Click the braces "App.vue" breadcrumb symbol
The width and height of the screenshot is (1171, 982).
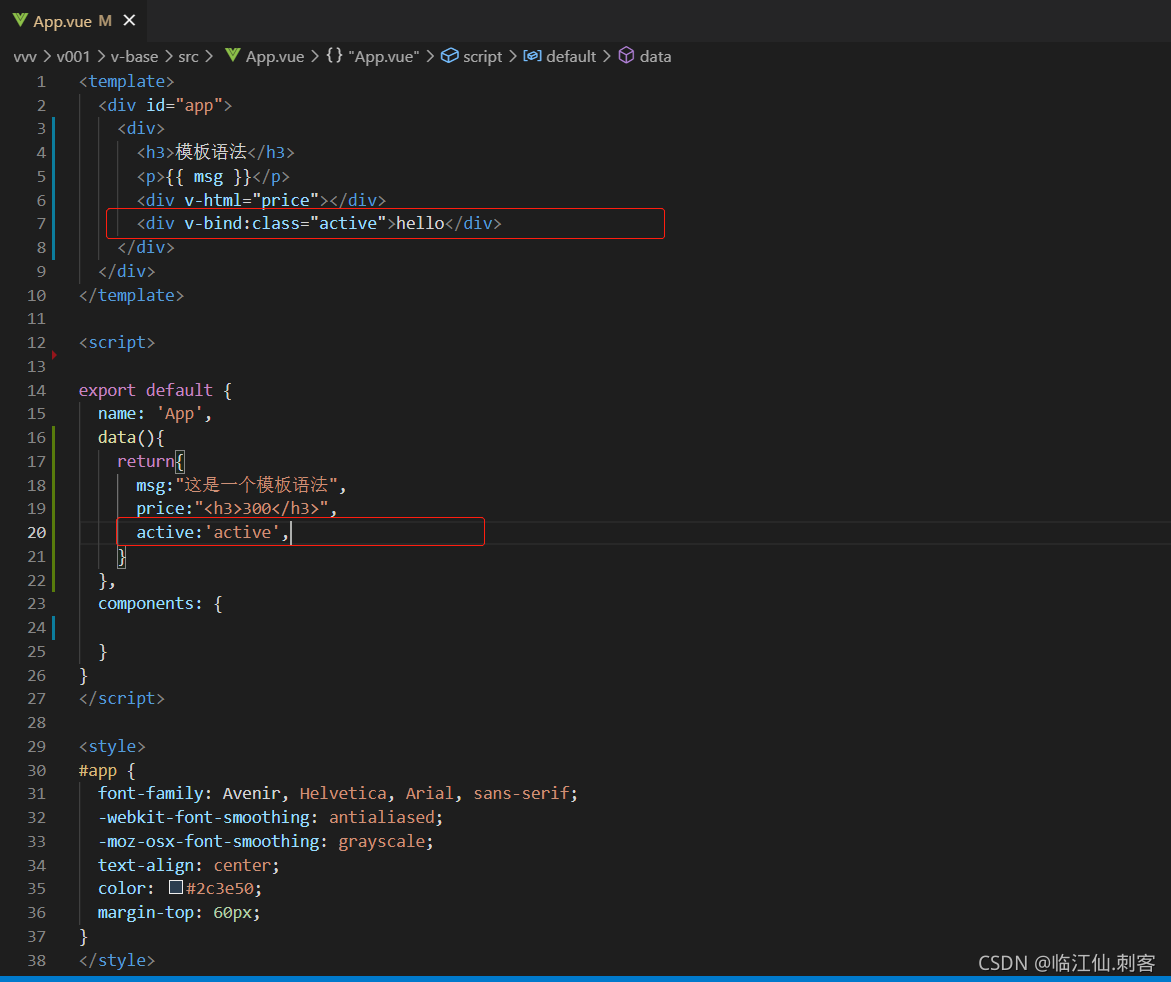(373, 57)
